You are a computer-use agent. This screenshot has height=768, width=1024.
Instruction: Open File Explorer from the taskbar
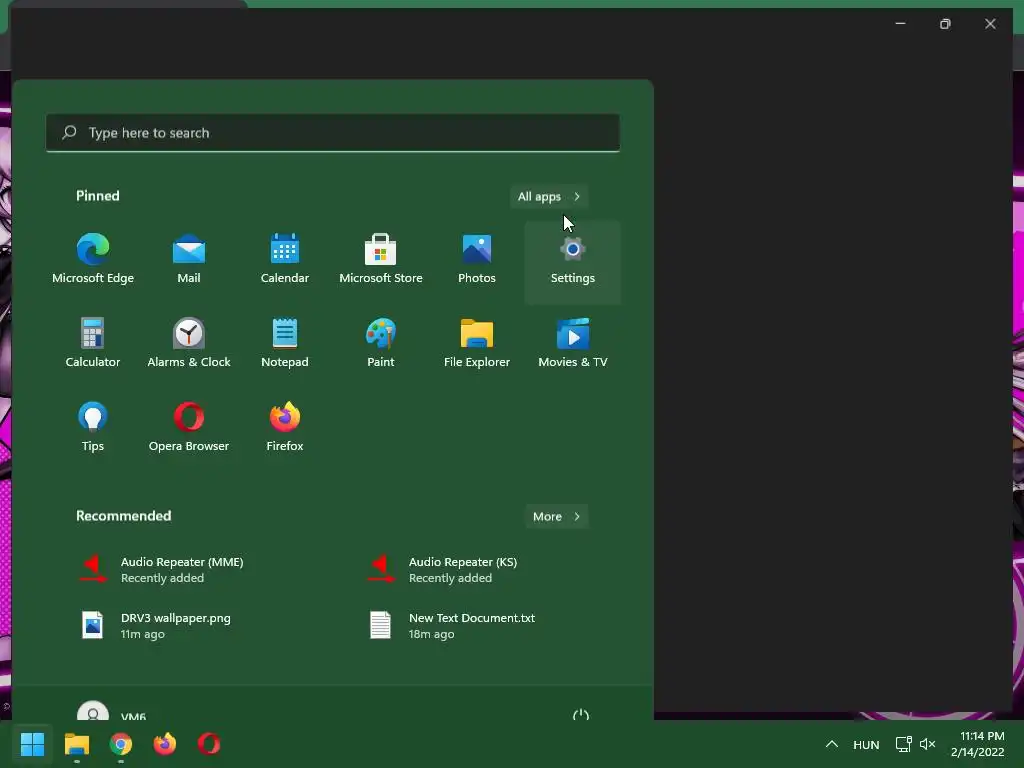pyautogui.click(x=76, y=744)
